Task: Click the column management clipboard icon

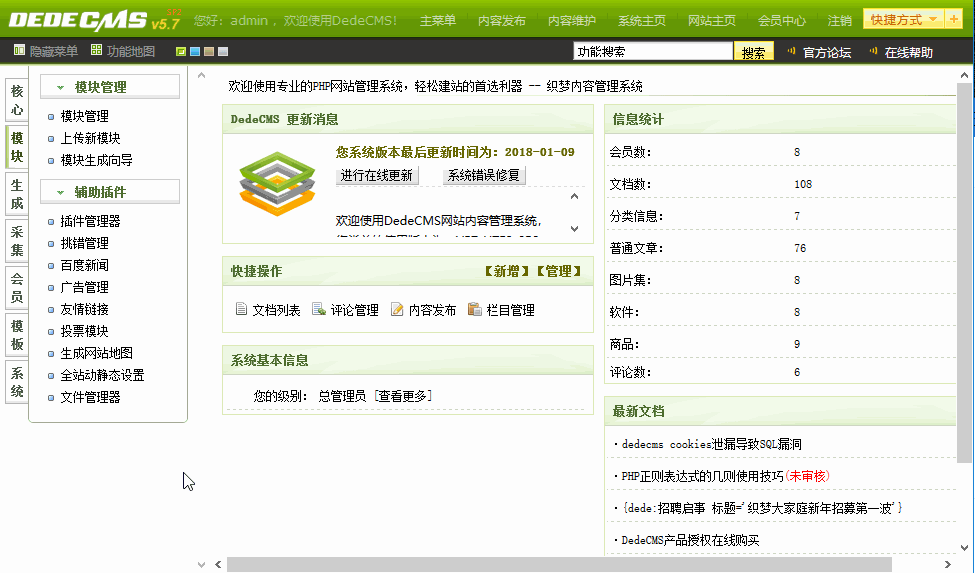Action: point(474,309)
